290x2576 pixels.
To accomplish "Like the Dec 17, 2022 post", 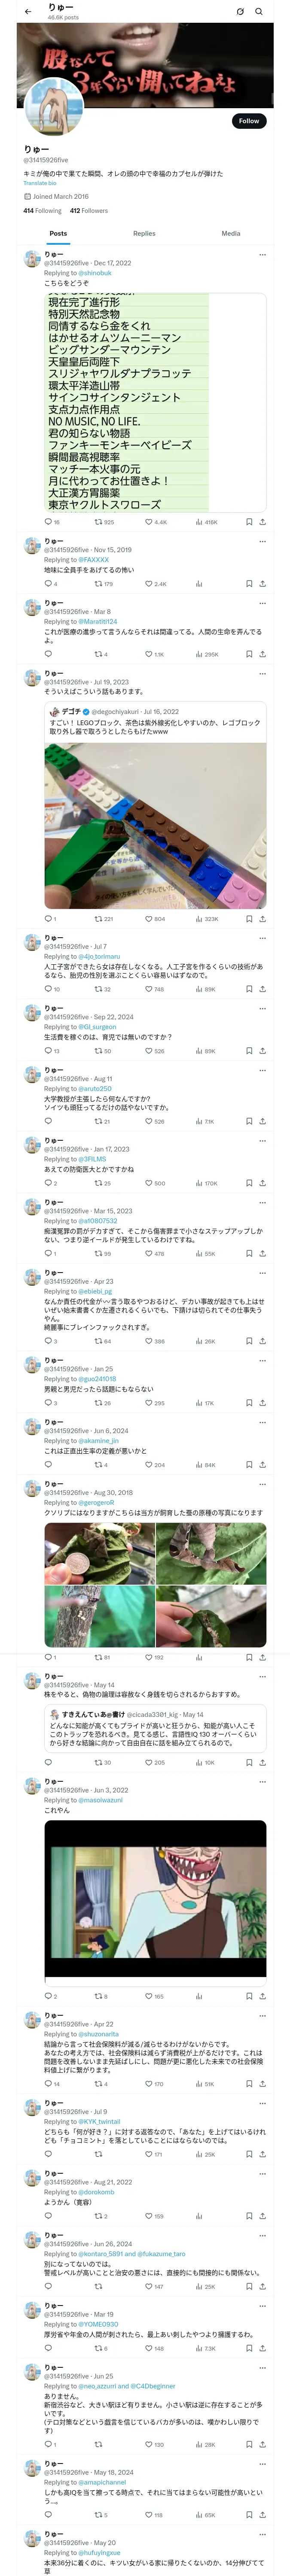I will (149, 522).
